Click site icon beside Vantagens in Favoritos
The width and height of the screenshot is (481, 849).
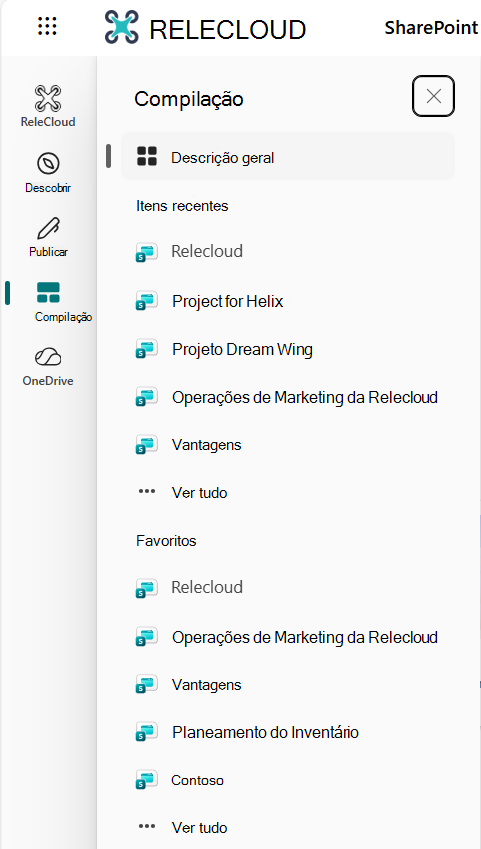point(146,684)
